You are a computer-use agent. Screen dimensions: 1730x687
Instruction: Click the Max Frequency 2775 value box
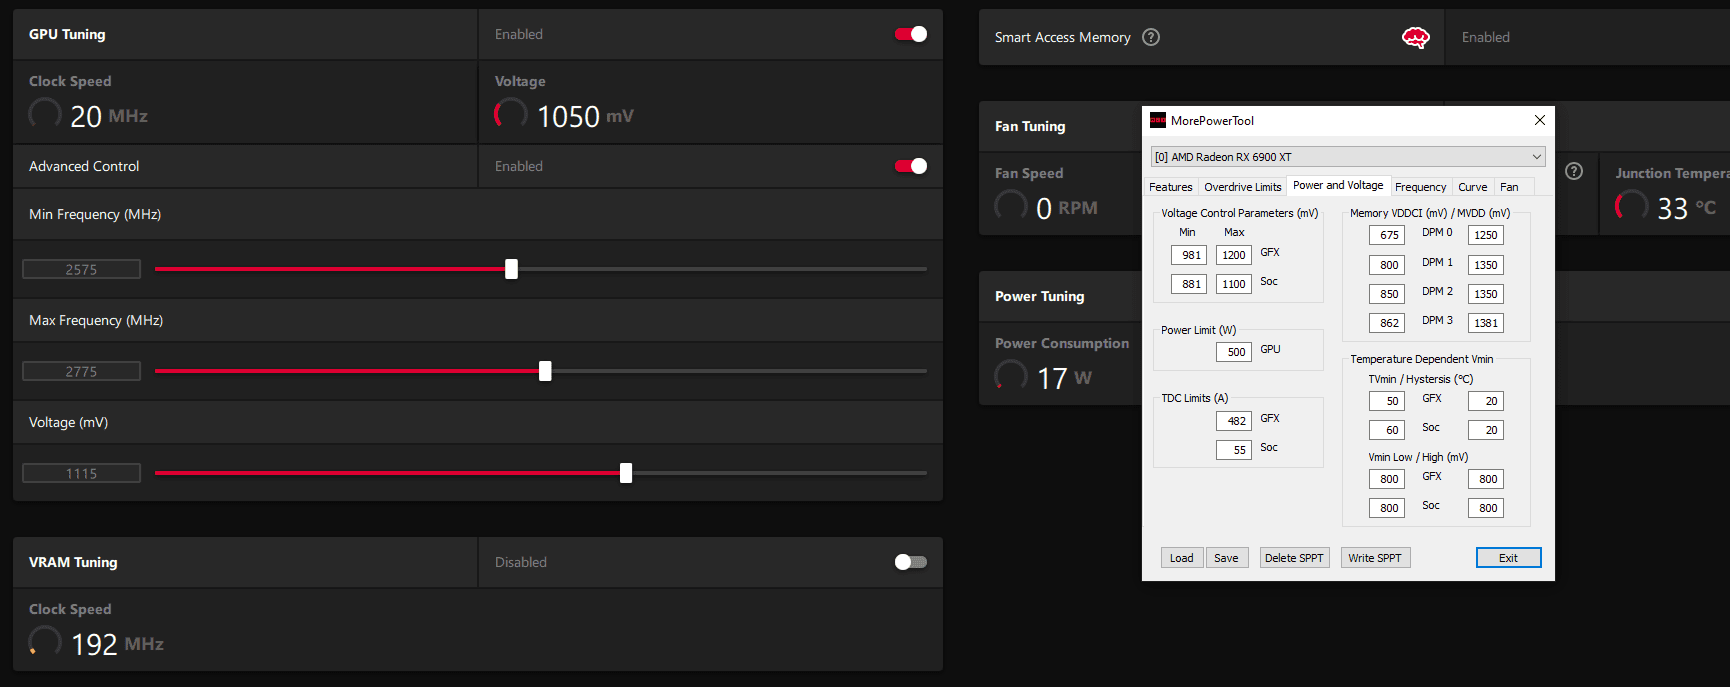click(x=81, y=371)
